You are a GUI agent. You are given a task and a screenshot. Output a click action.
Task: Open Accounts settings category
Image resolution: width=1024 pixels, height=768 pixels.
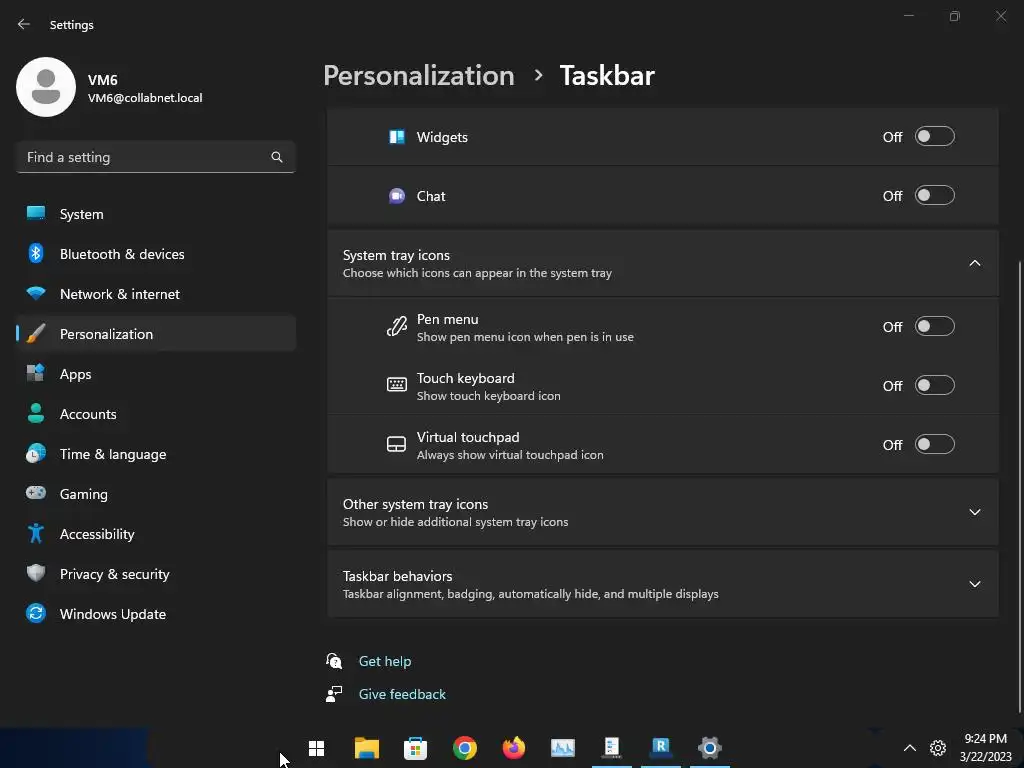click(x=155, y=414)
